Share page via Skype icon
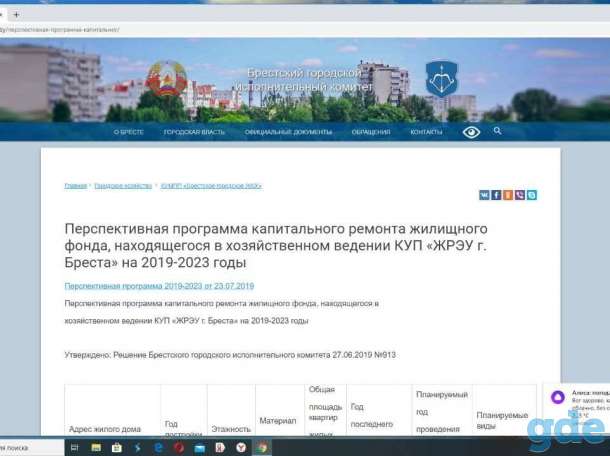This screenshot has height=456, width=610. pyautogui.click(x=532, y=195)
